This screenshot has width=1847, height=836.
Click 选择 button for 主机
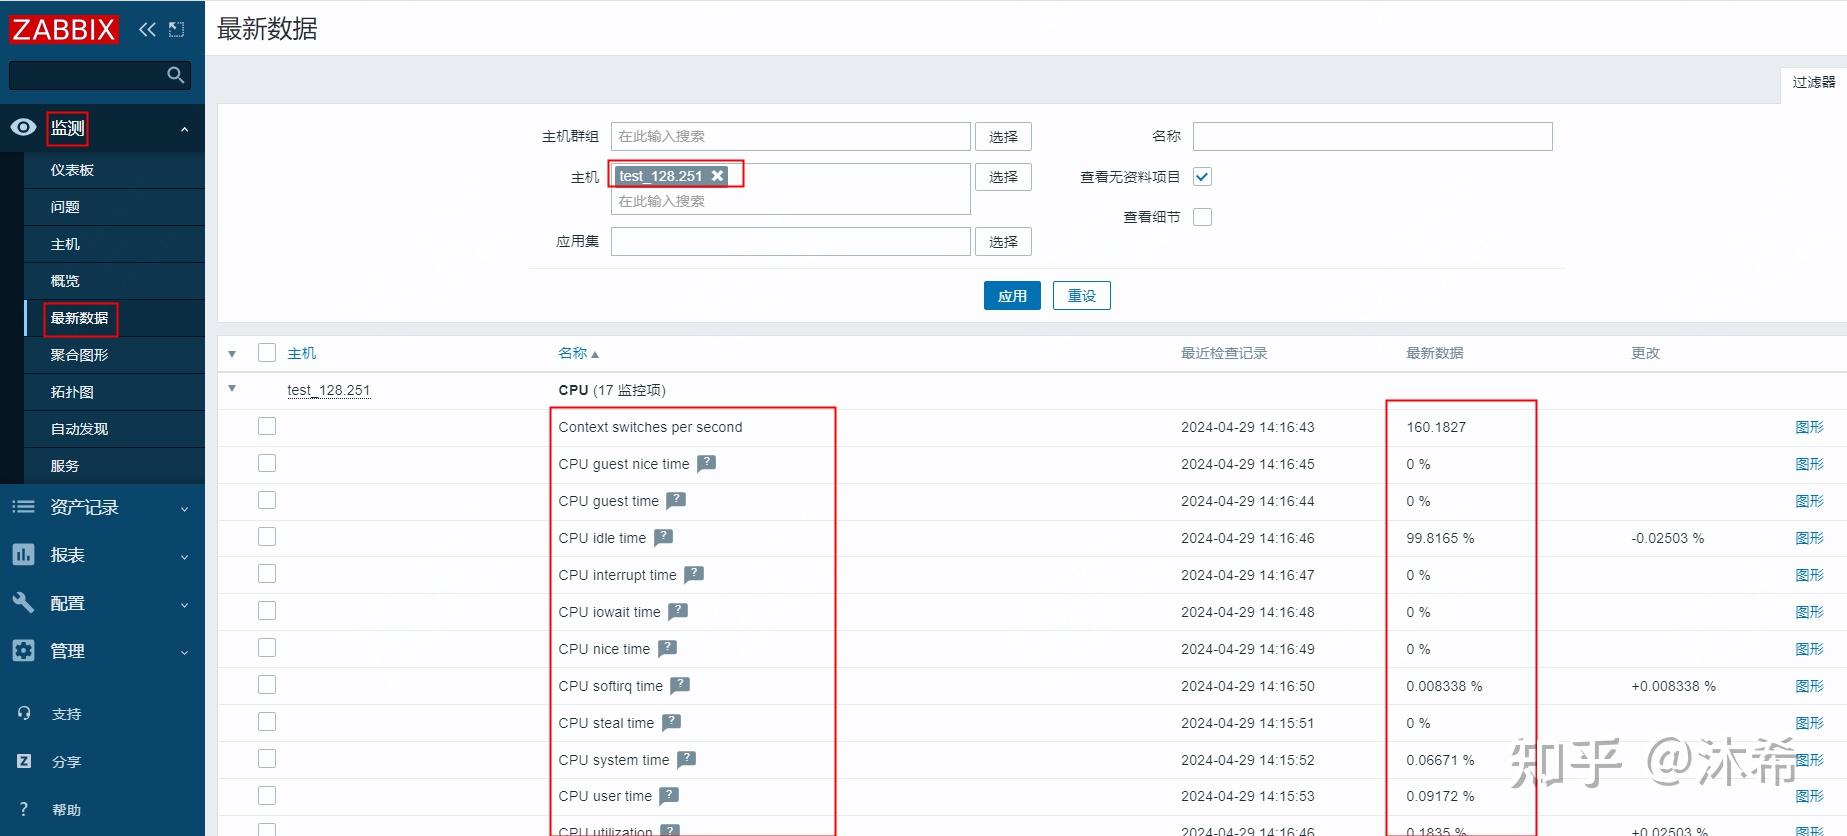[1003, 177]
